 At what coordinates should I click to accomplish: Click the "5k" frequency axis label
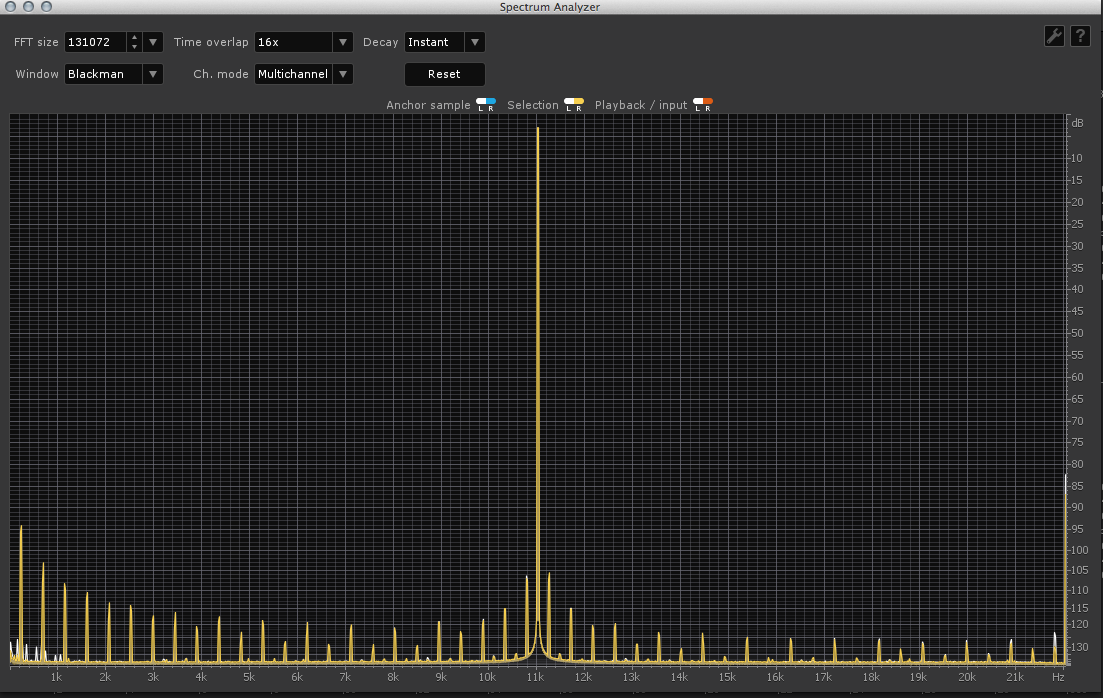coord(248,677)
